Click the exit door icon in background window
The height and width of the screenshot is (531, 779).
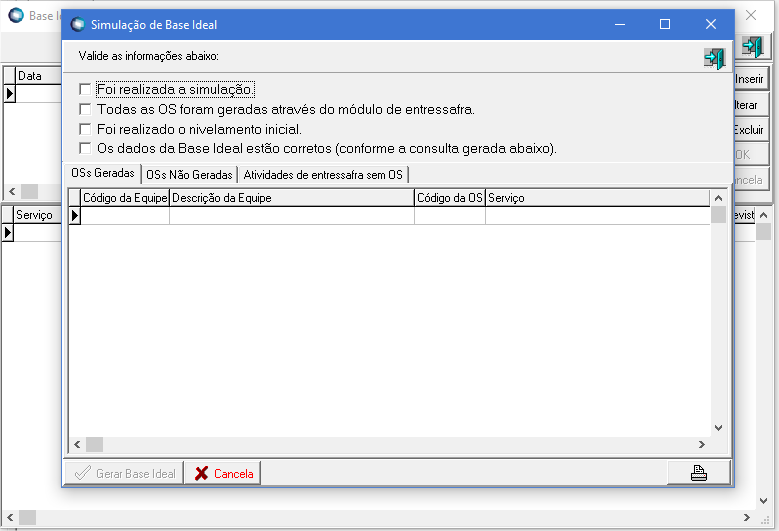753,47
